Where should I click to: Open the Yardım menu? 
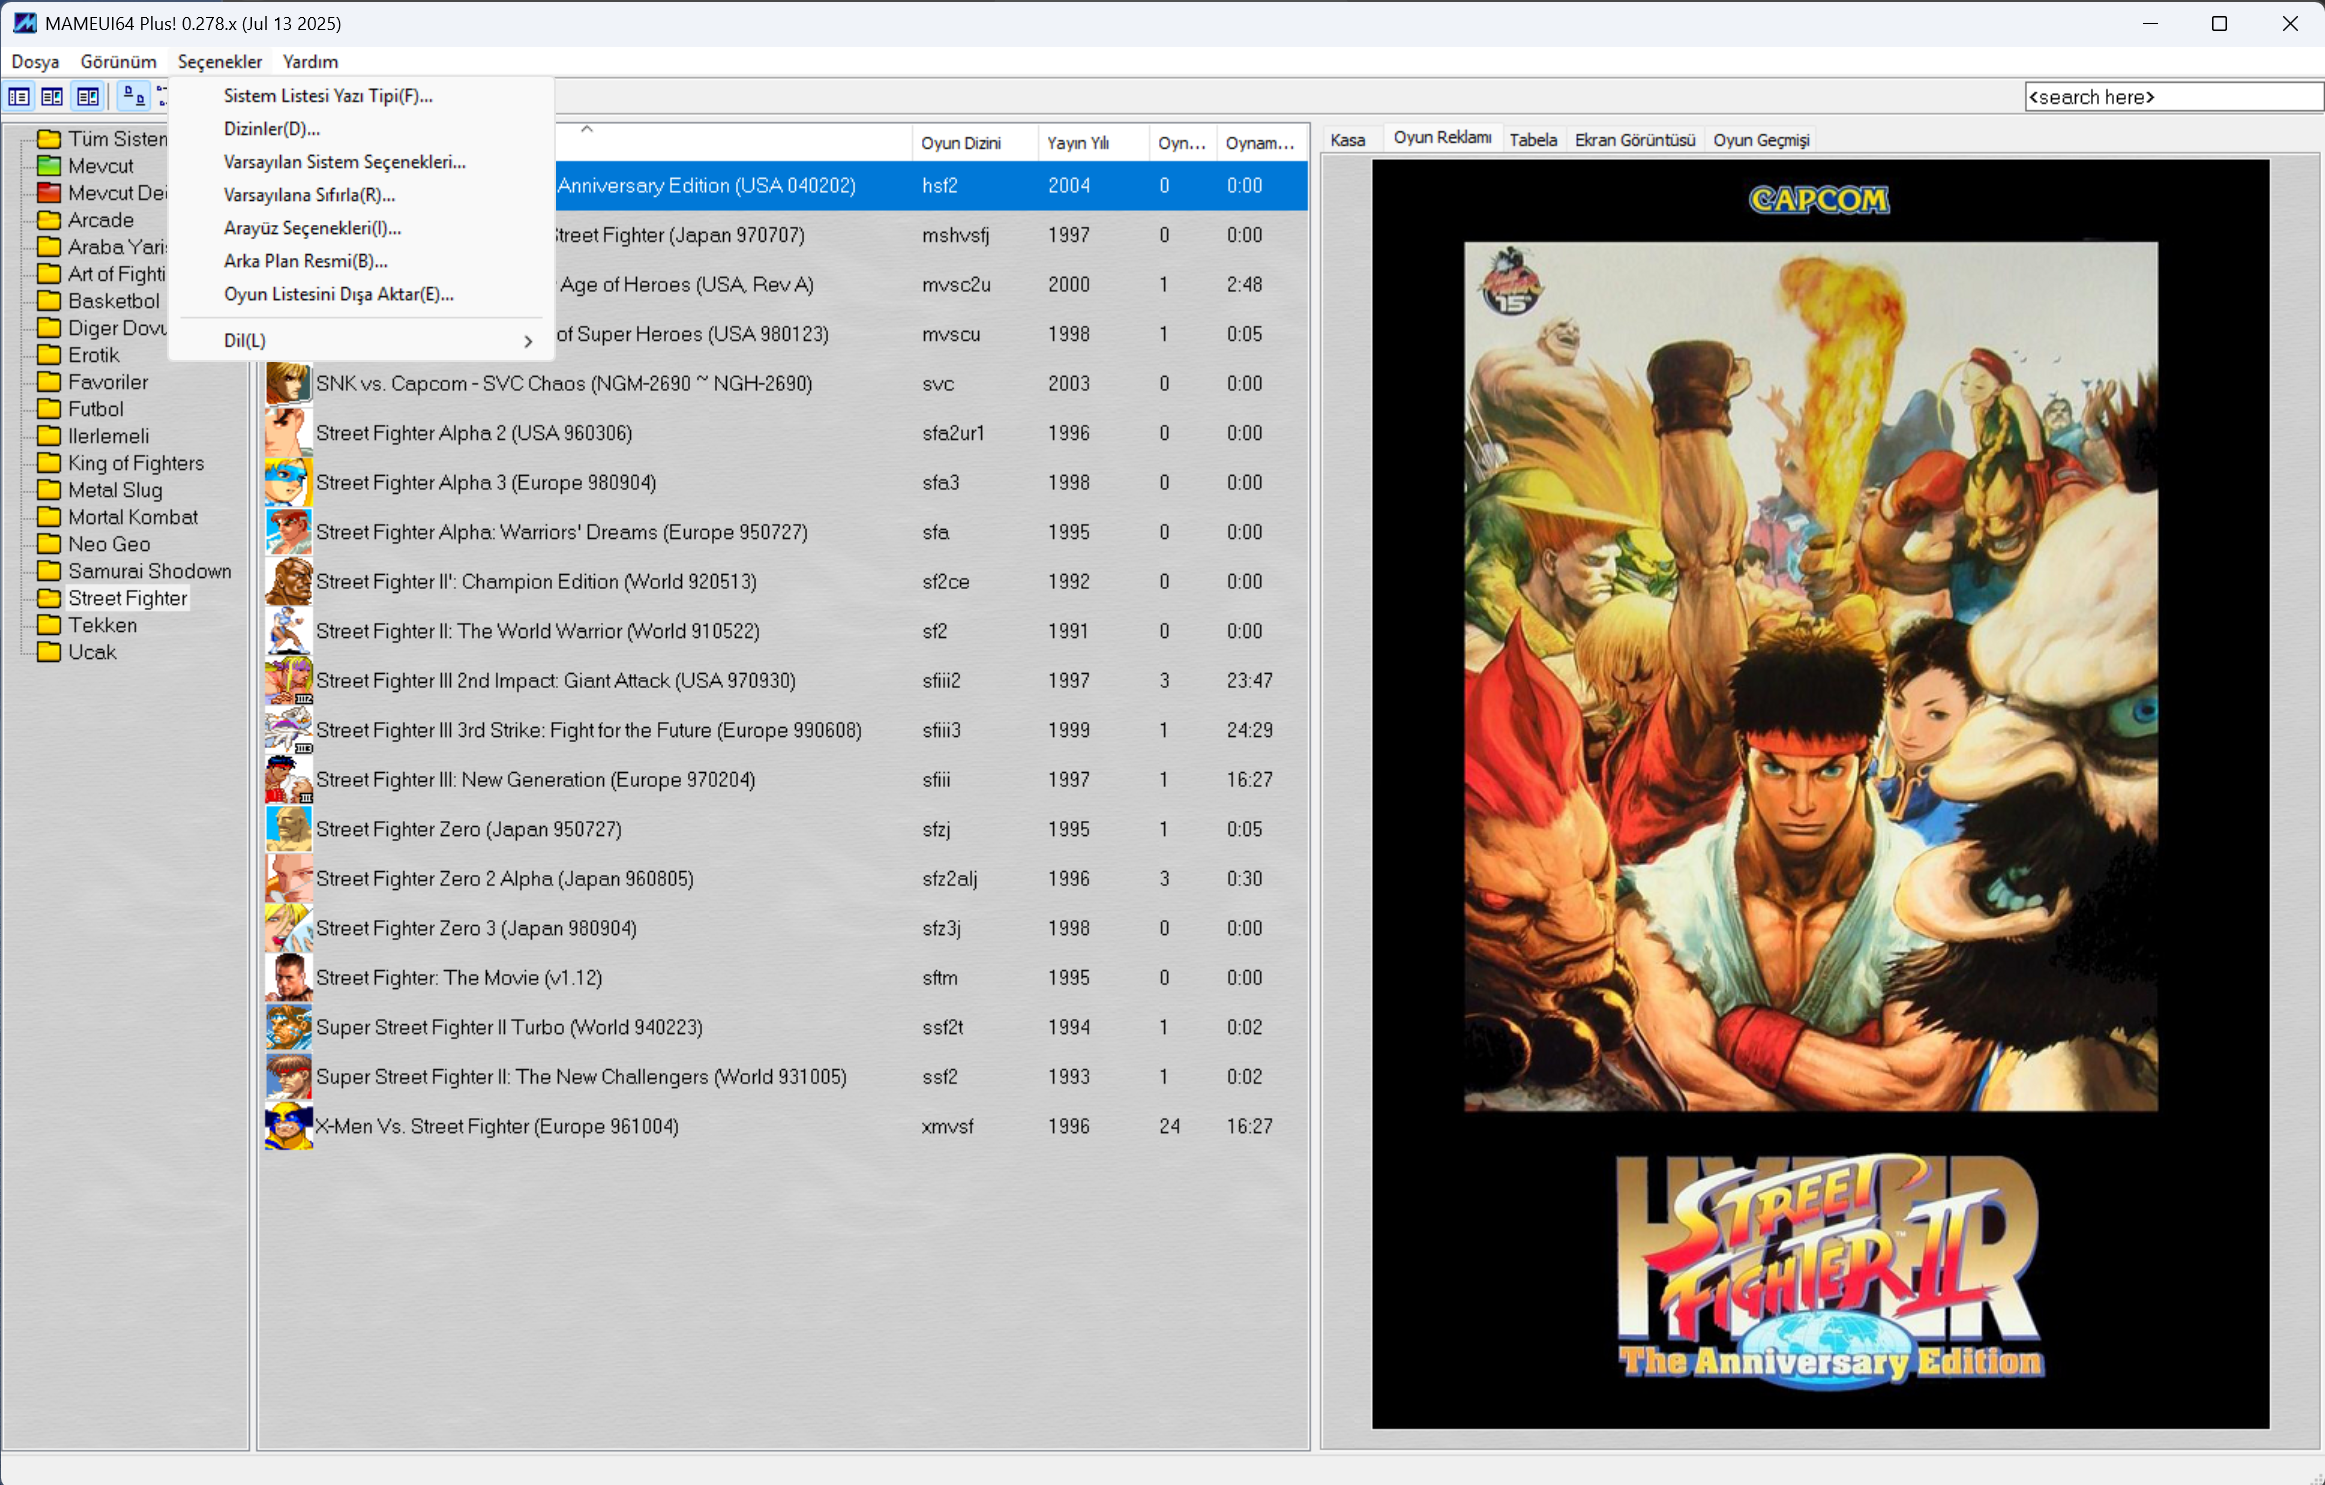pyautogui.click(x=310, y=62)
